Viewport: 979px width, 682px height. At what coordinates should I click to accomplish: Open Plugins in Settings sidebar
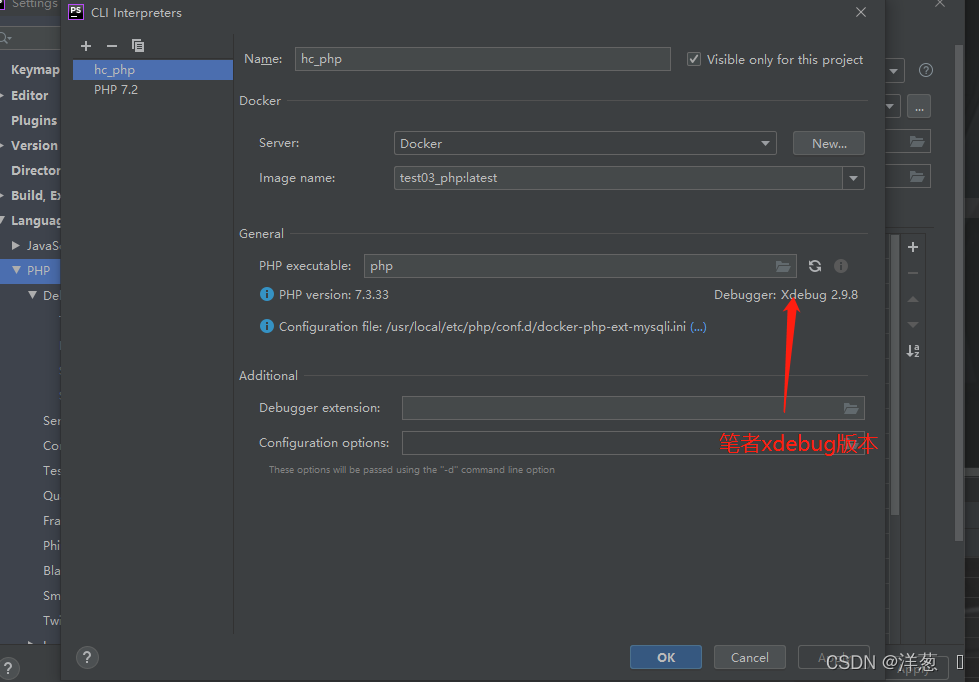tap(34, 121)
